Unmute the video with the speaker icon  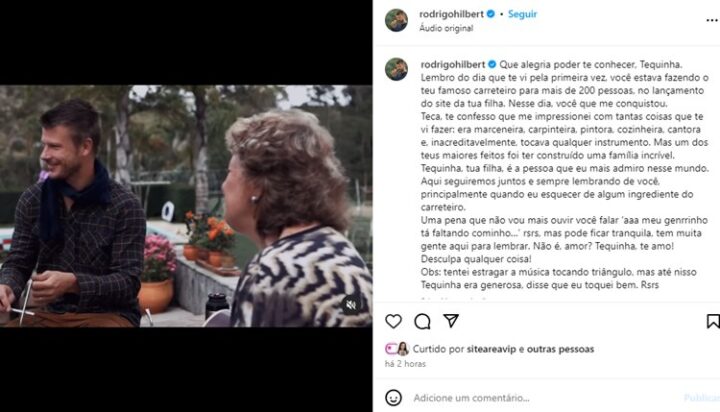[x=351, y=305]
